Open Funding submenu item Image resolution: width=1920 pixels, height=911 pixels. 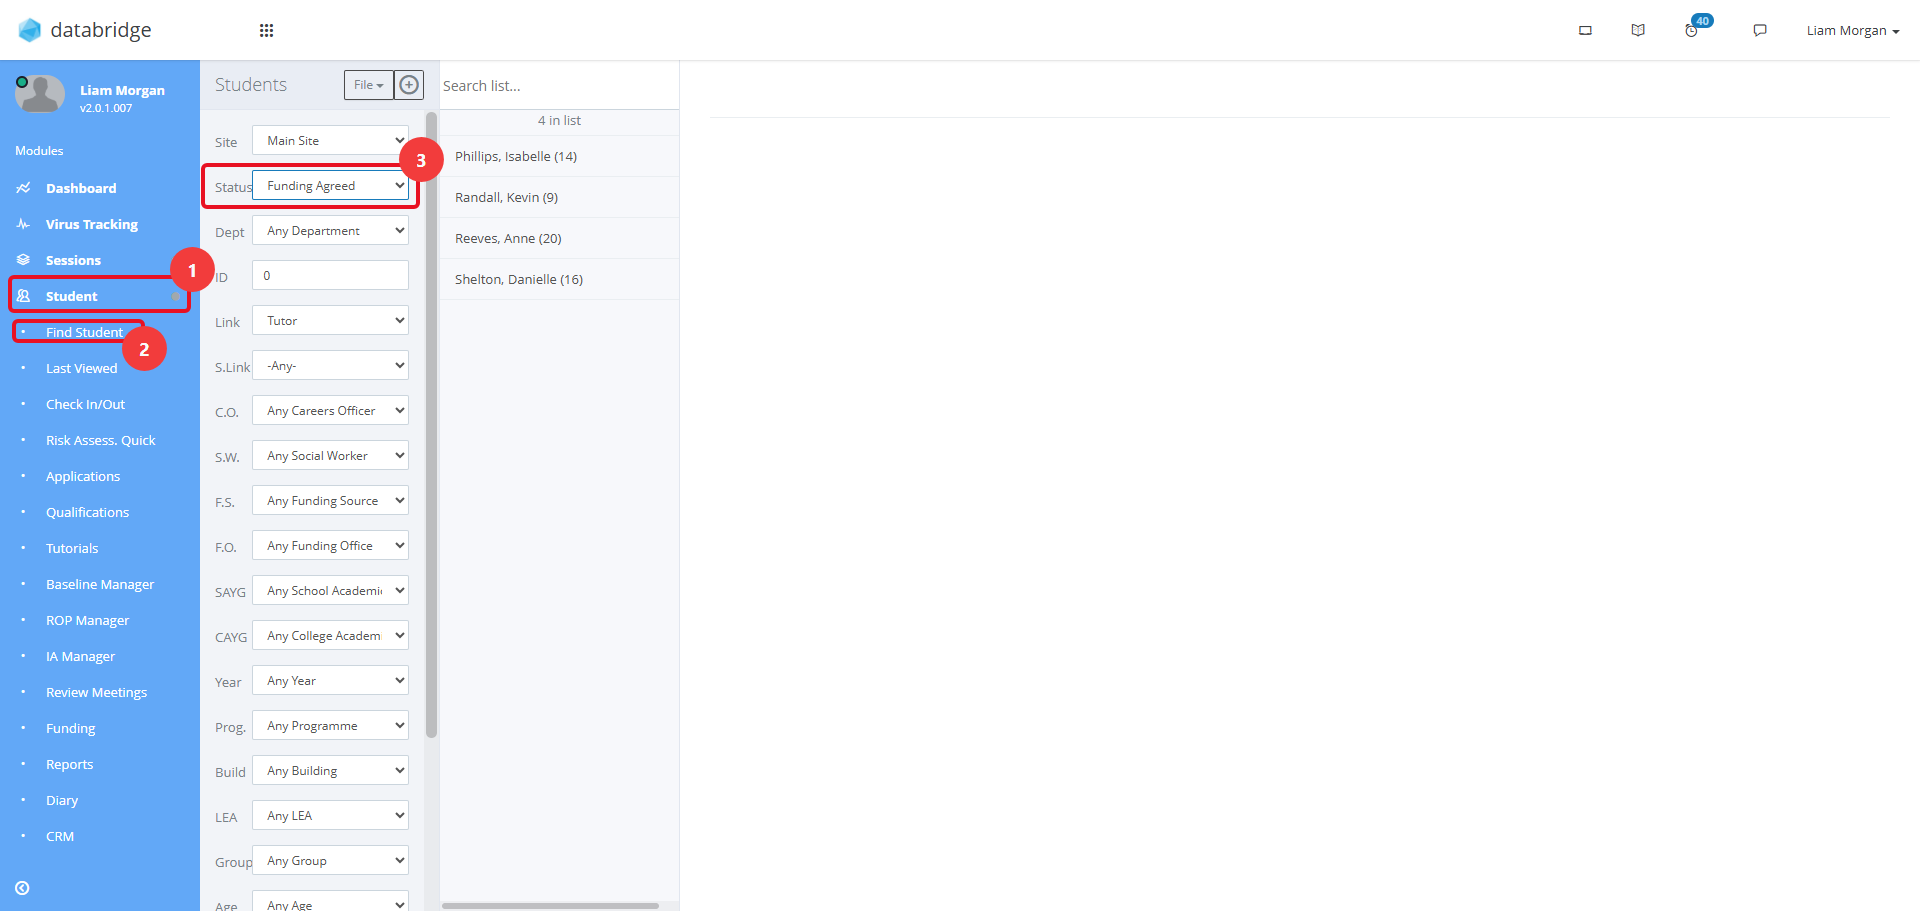coord(71,728)
